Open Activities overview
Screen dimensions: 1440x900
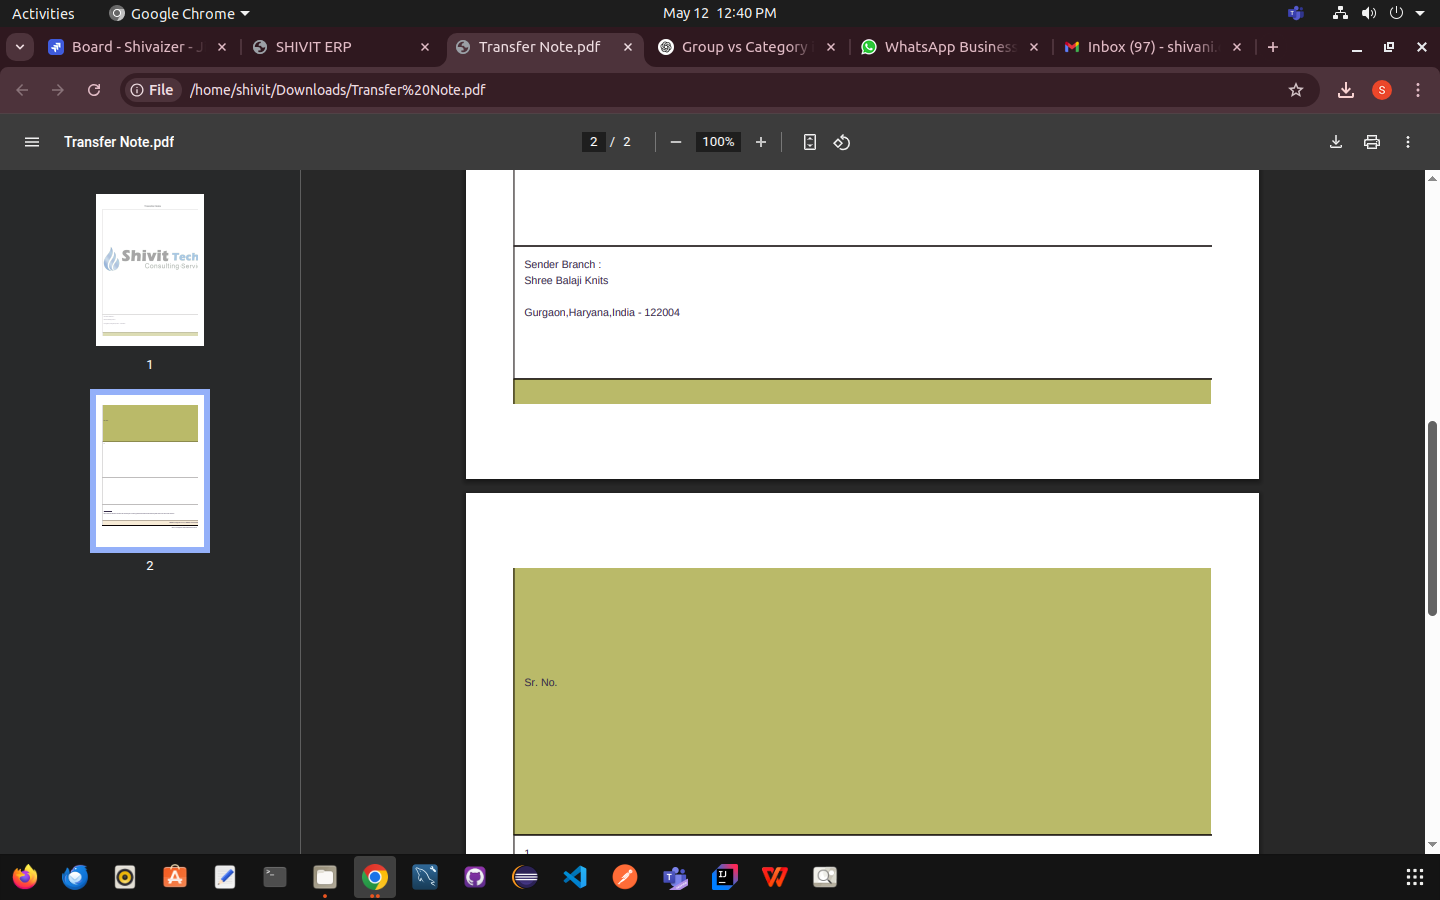[x=43, y=13]
